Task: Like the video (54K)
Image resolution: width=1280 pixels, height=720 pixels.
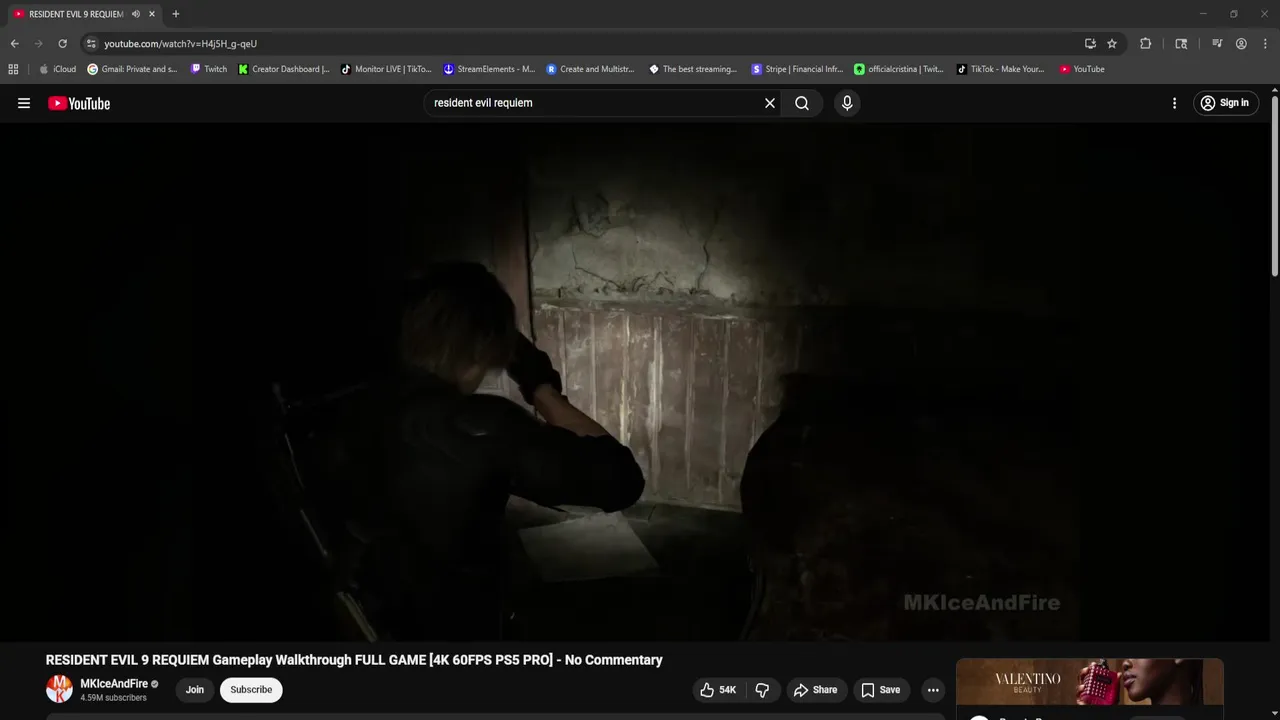Action: pos(718,690)
